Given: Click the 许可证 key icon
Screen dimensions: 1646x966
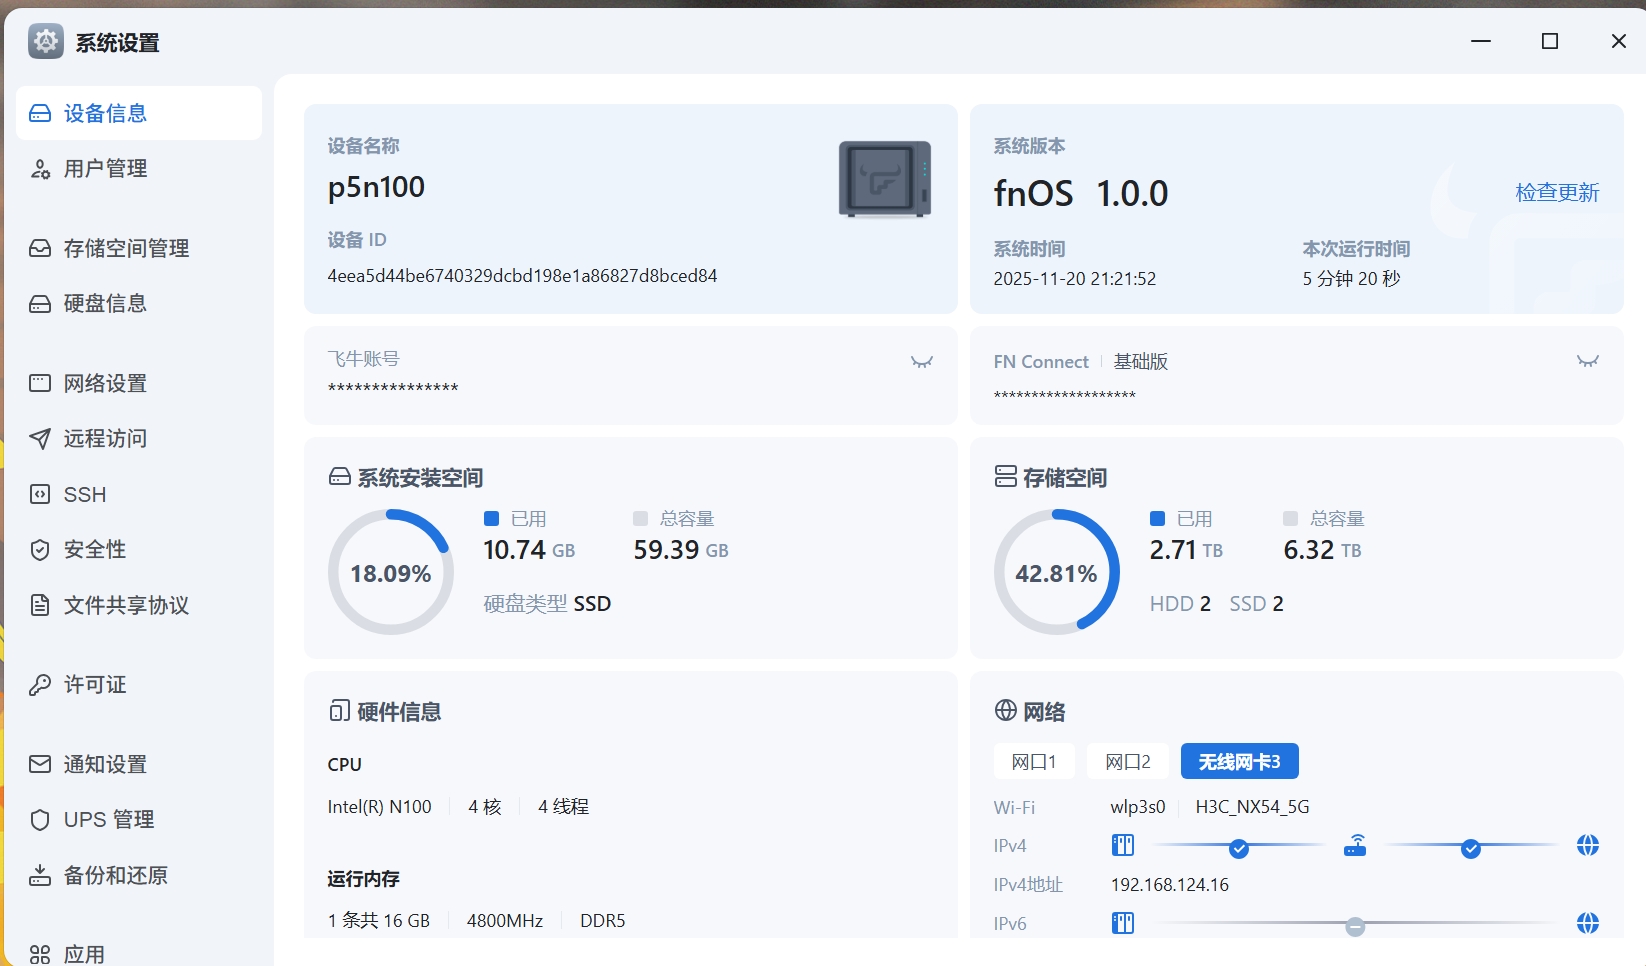Looking at the screenshot, I should coord(40,684).
